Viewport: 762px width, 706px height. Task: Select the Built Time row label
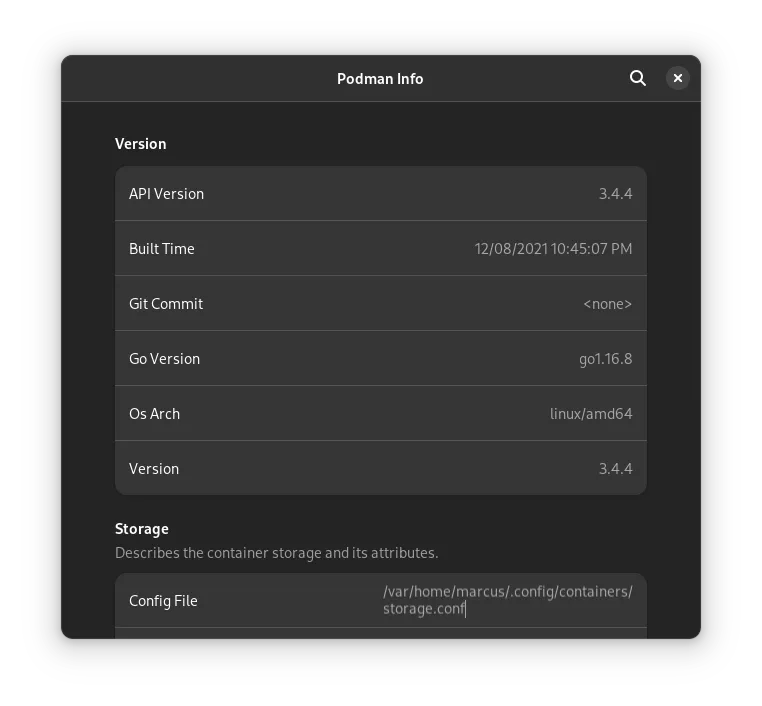point(162,249)
